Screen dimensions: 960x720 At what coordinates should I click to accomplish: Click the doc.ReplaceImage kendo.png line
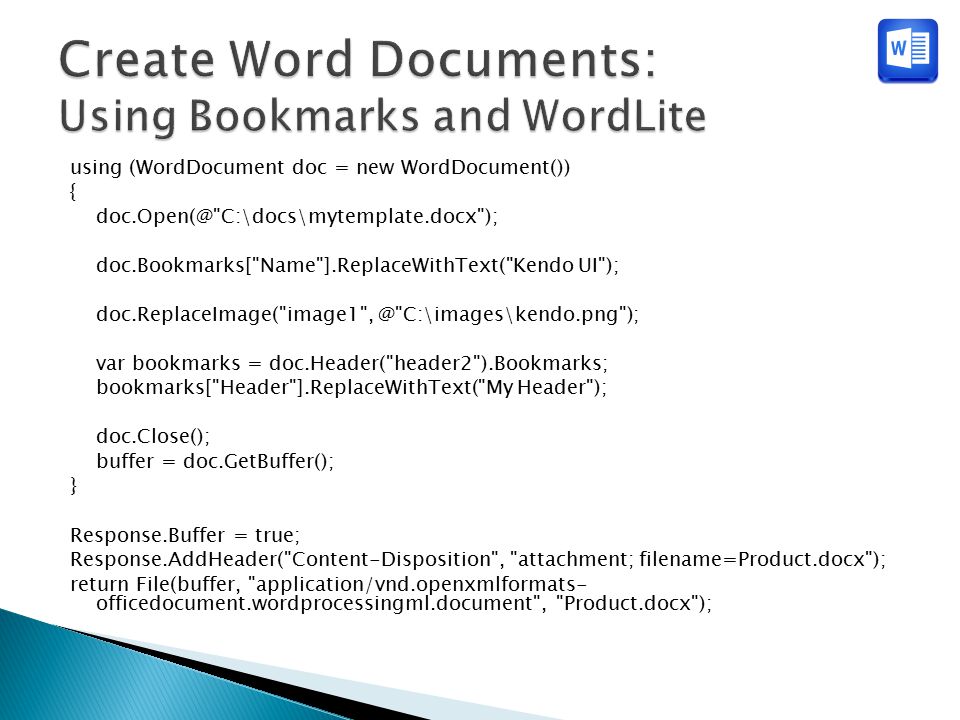(x=367, y=314)
